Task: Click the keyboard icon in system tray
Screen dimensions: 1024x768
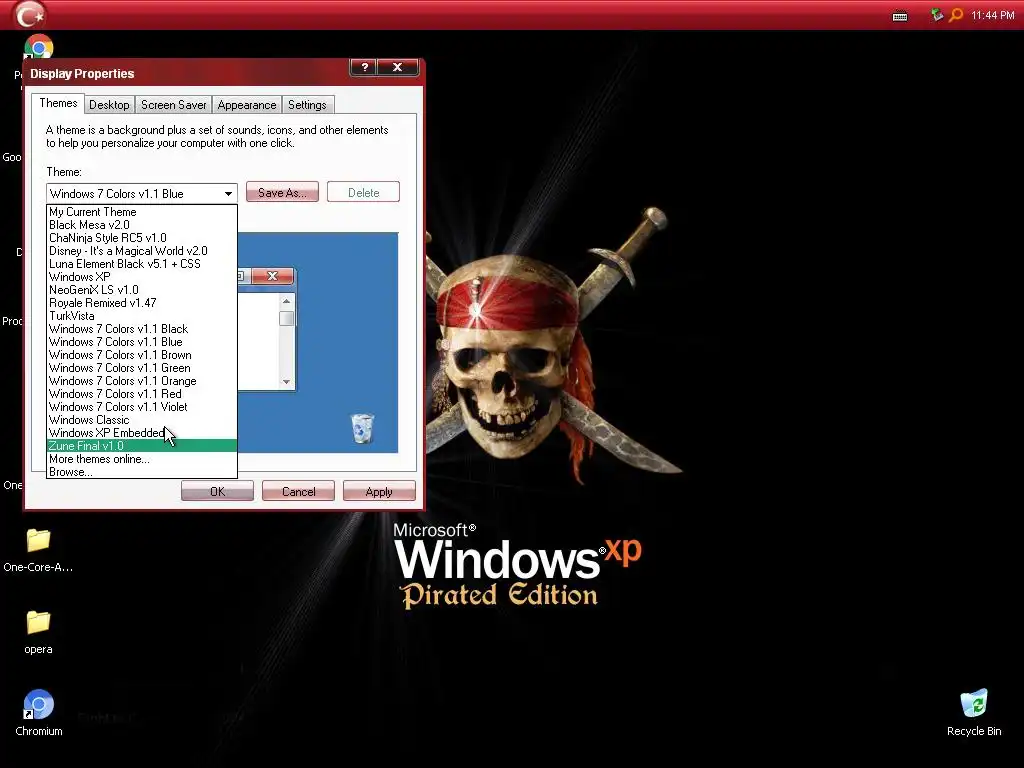Action: pyautogui.click(x=900, y=16)
